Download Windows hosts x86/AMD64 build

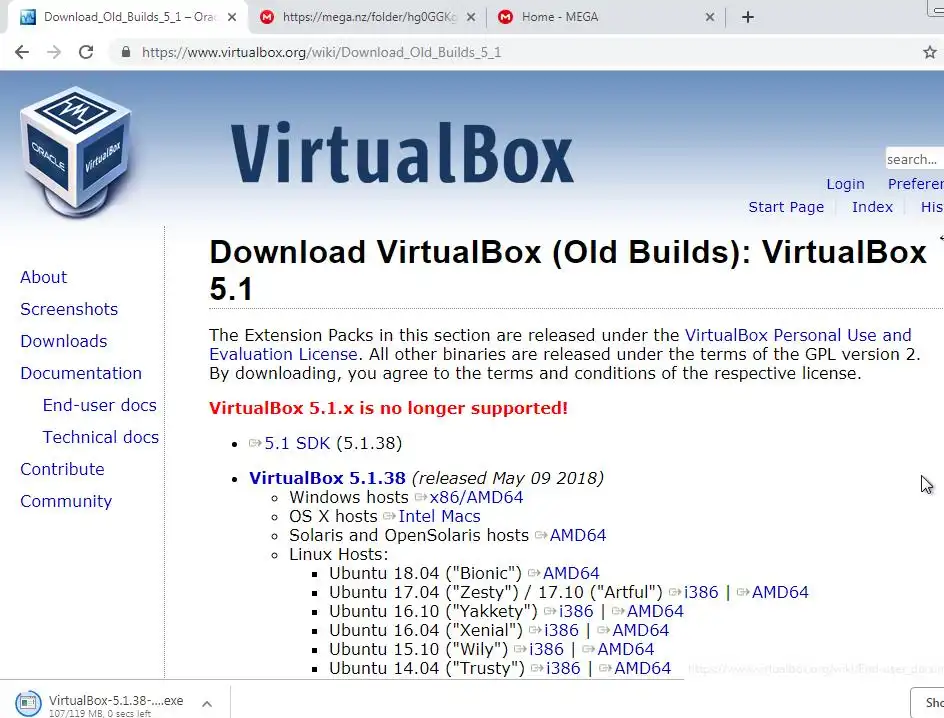tap(476, 497)
